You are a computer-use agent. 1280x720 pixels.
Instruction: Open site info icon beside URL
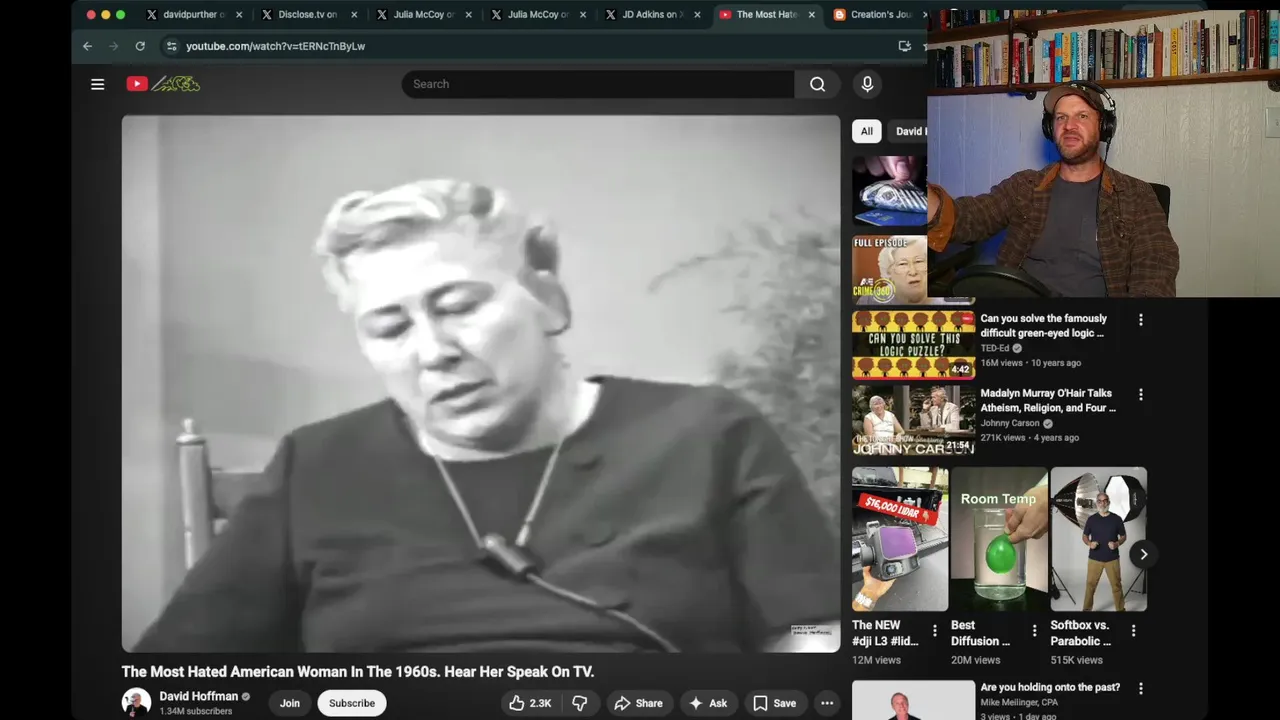pyautogui.click(x=171, y=46)
